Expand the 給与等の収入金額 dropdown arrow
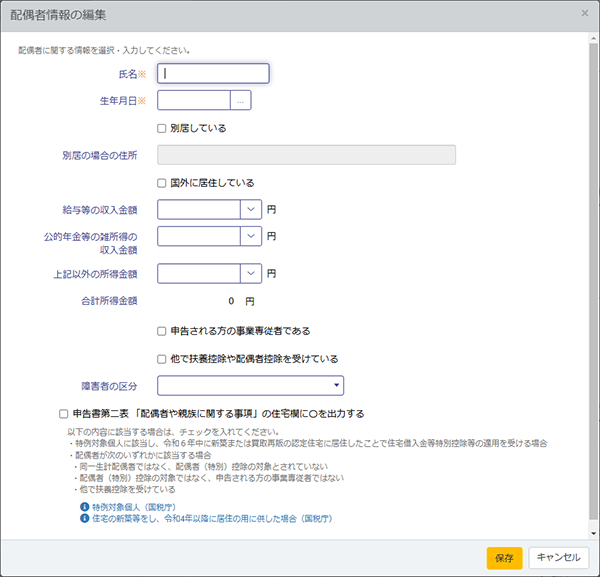 [x=250, y=210]
